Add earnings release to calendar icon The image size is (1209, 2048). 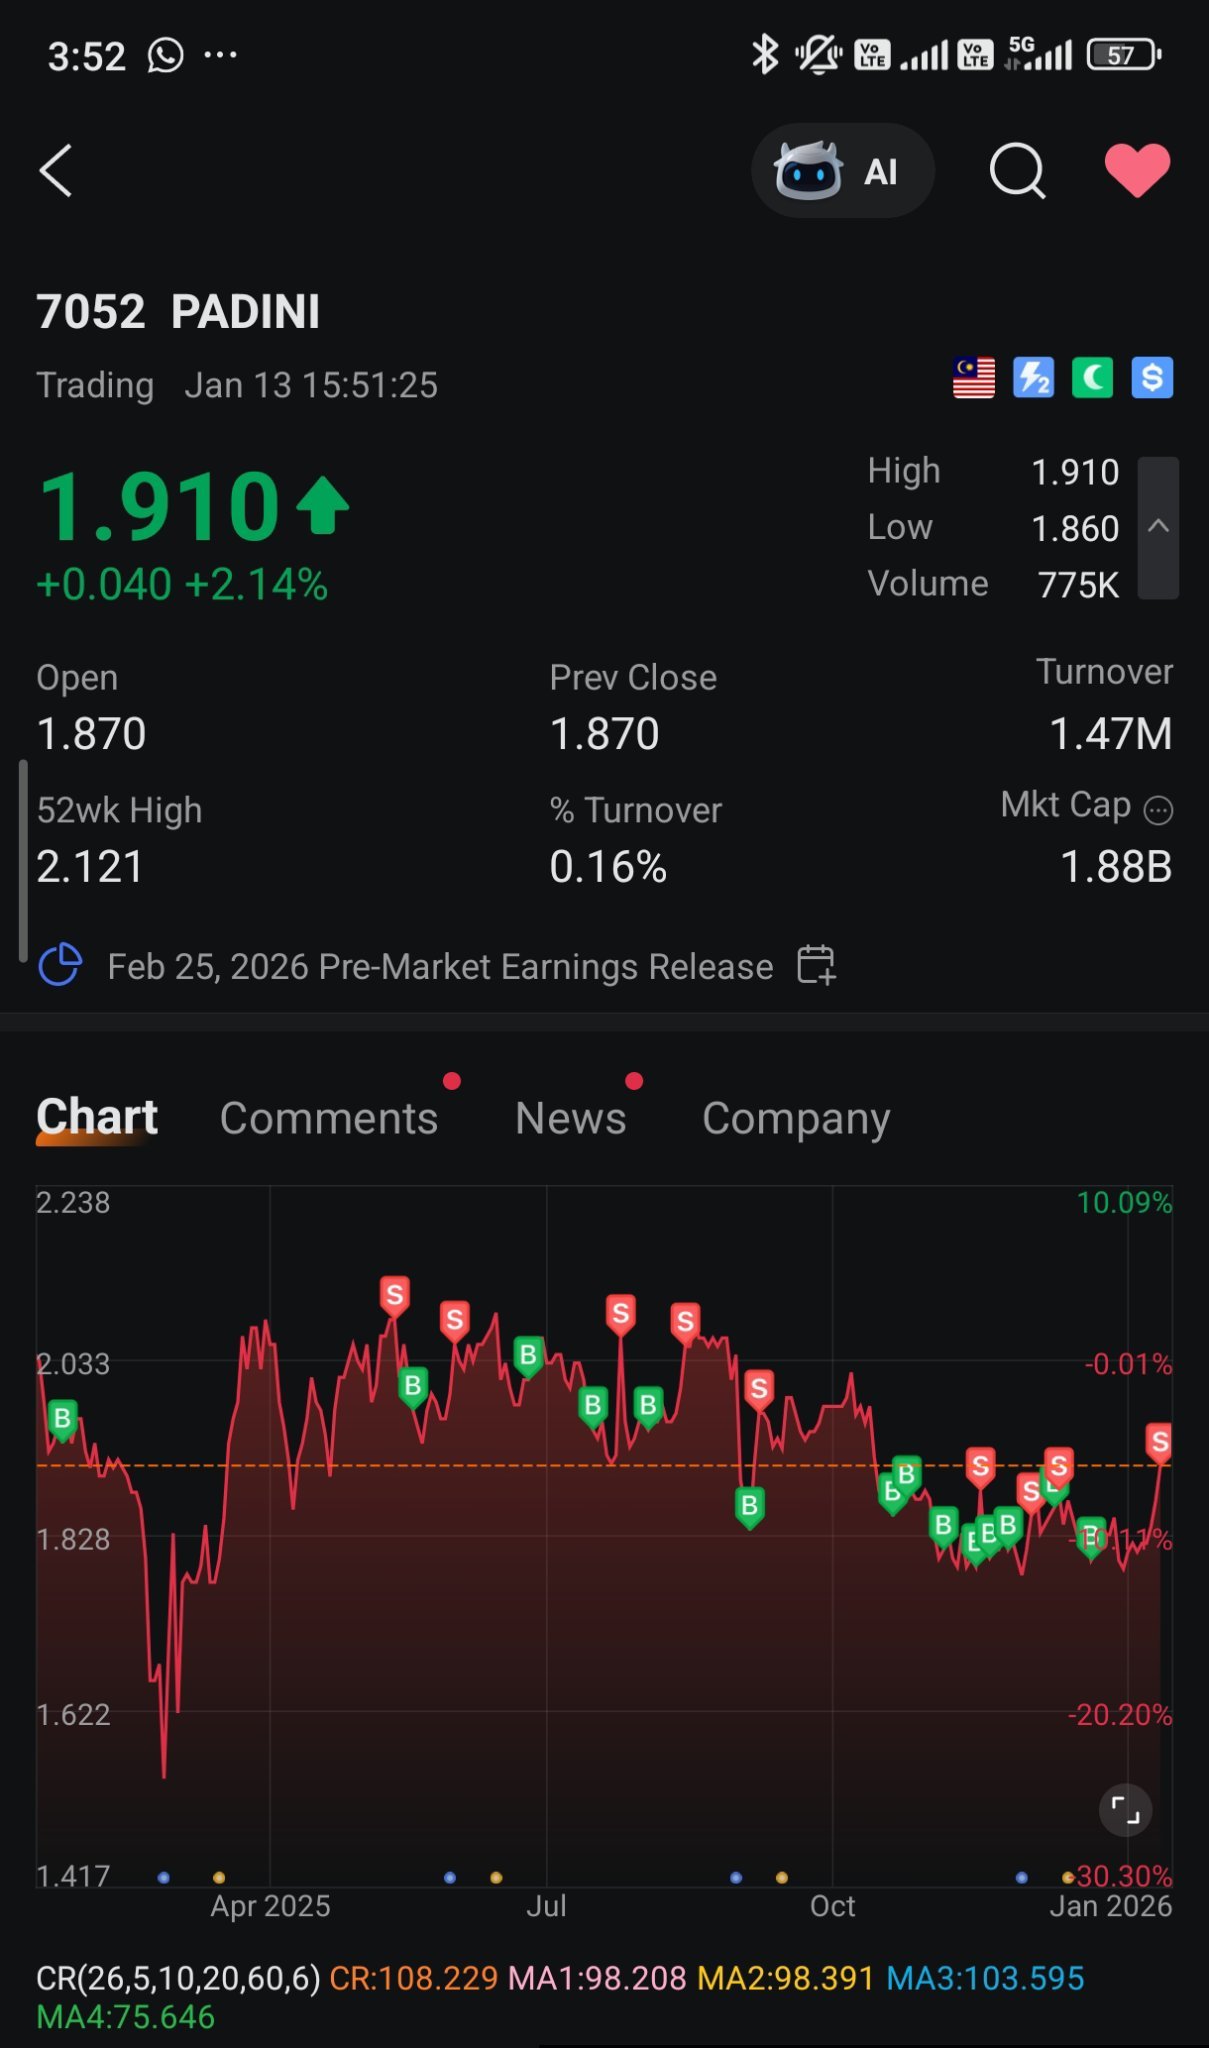(816, 965)
